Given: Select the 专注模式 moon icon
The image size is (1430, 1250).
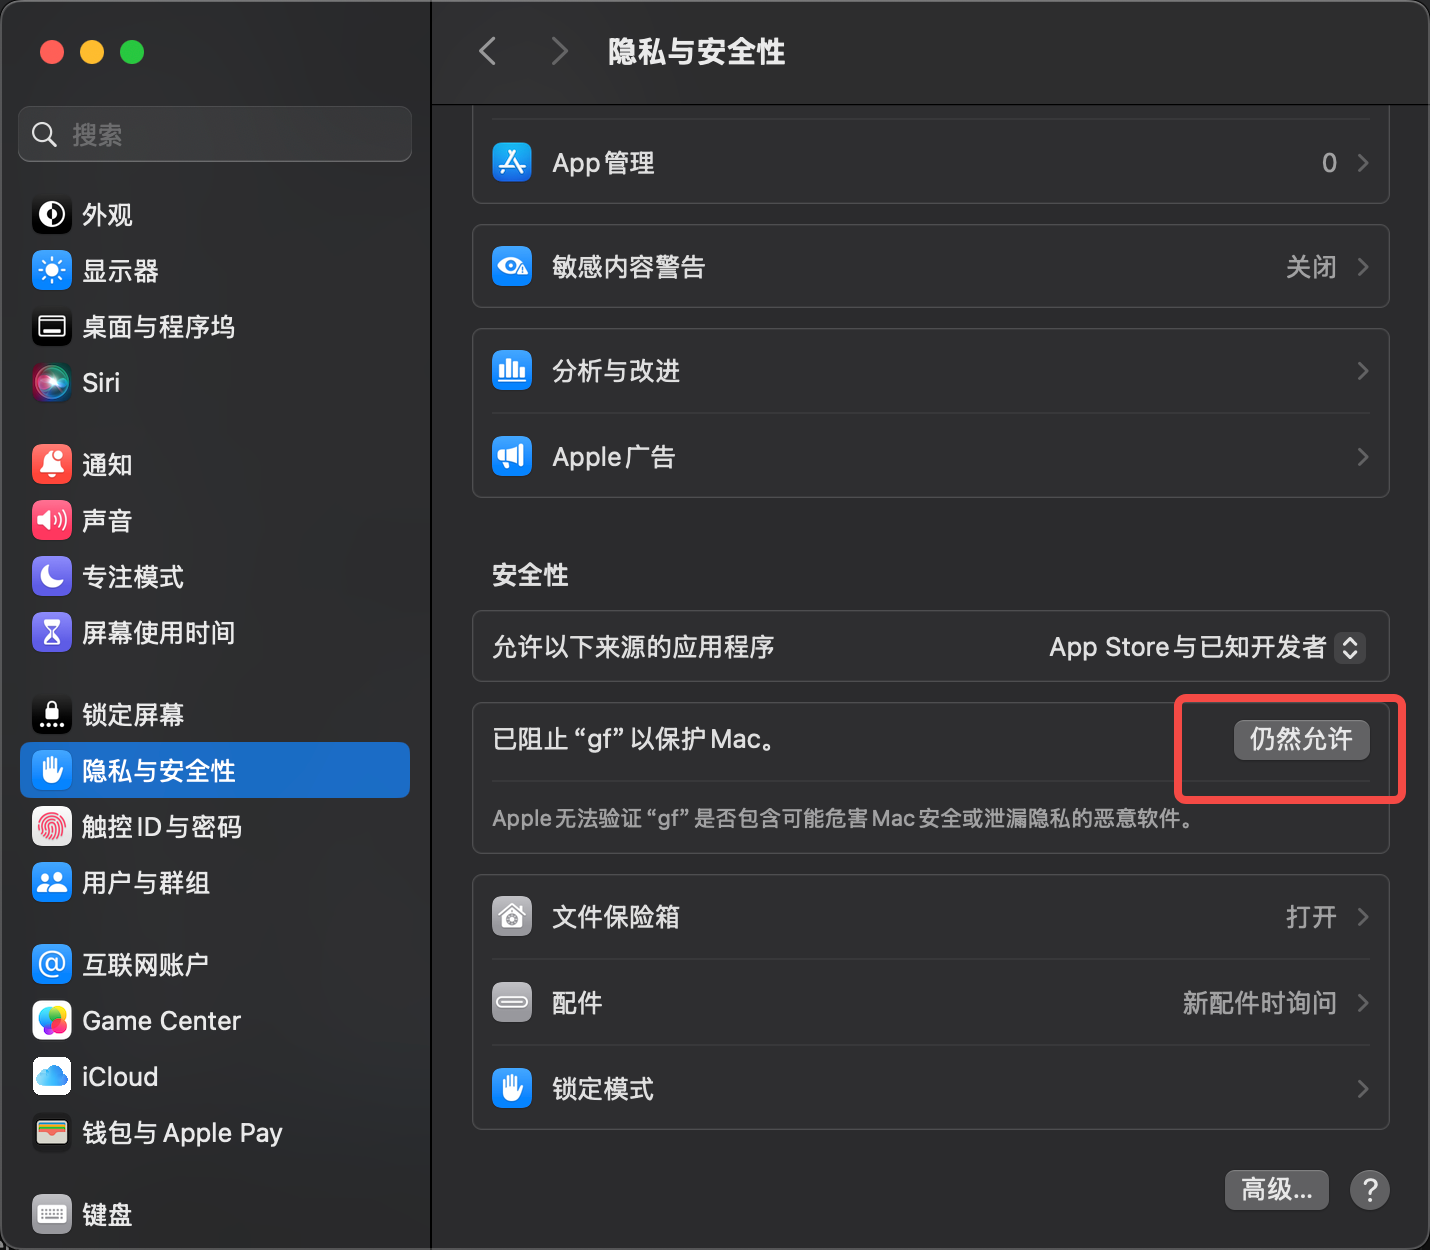Looking at the screenshot, I should (x=52, y=577).
